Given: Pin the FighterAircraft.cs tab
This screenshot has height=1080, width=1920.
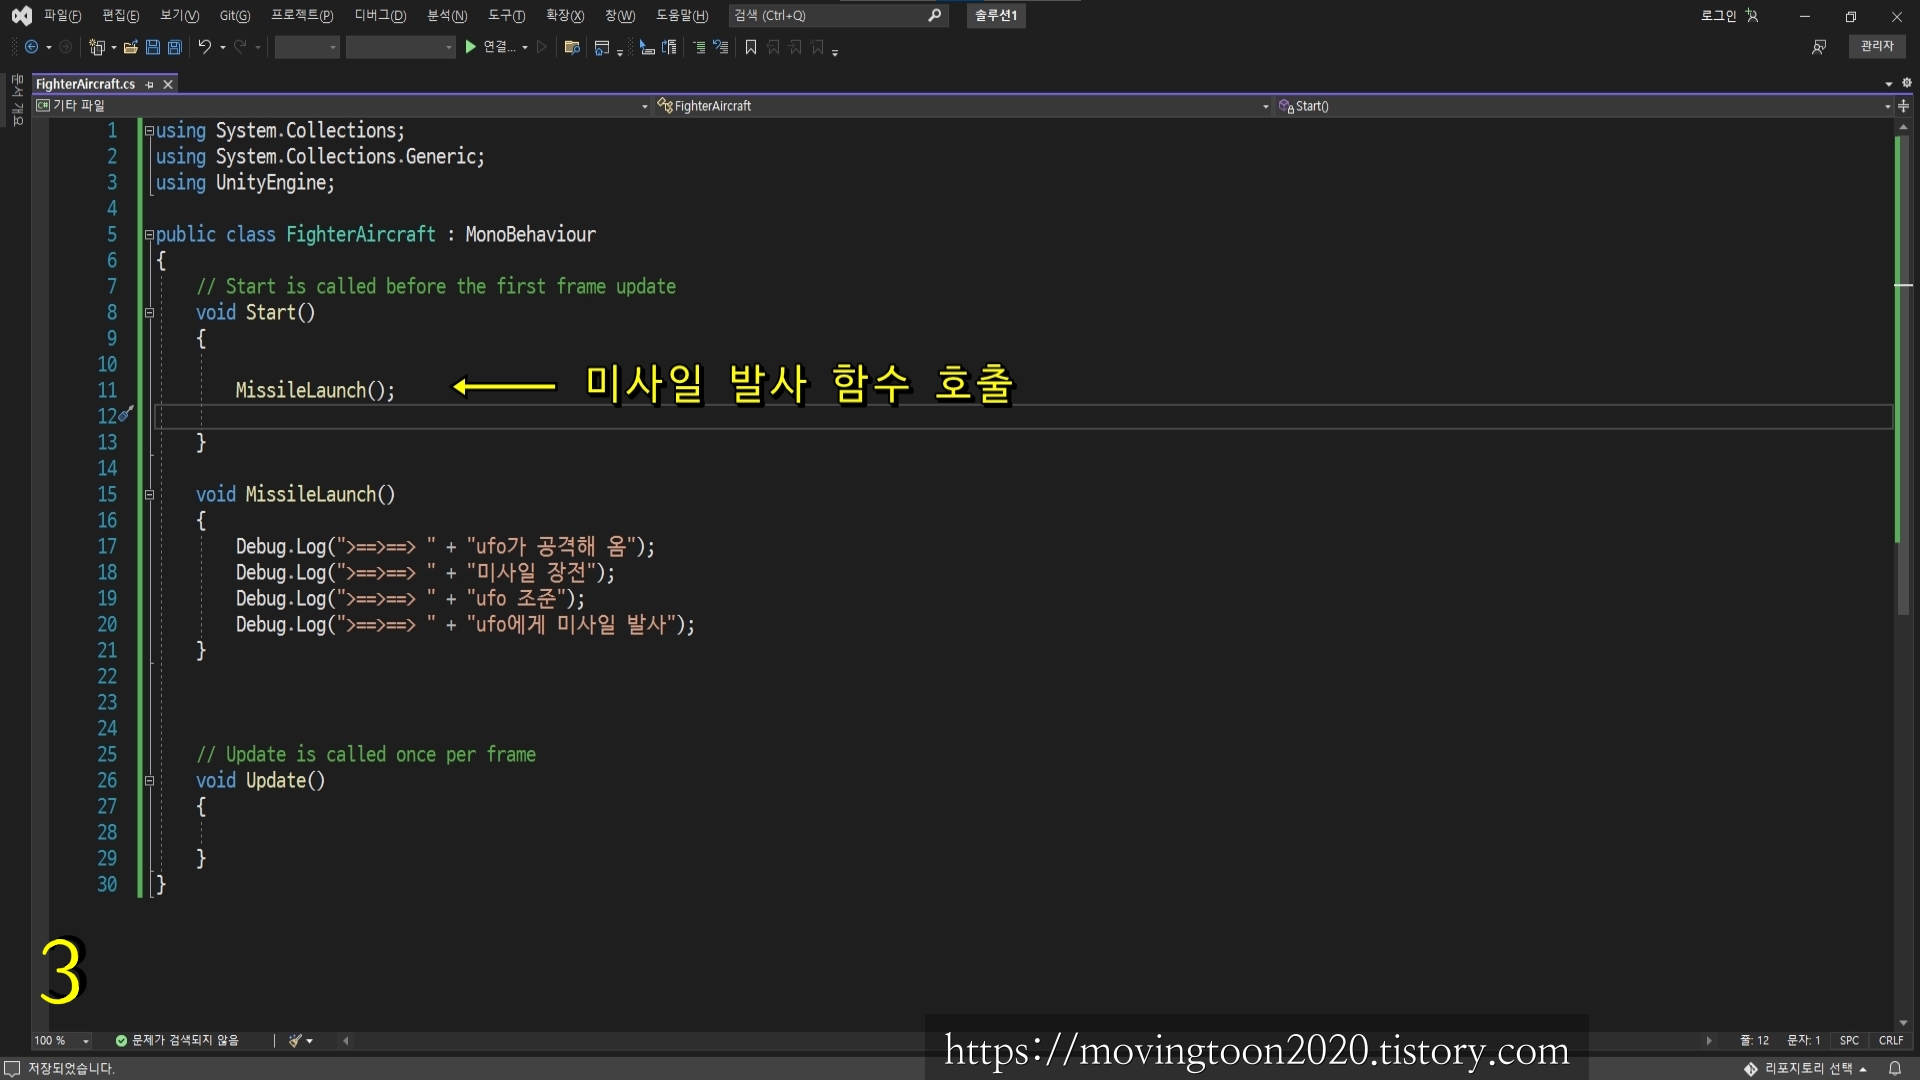Looking at the screenshot, I should [x=150, y=84].
